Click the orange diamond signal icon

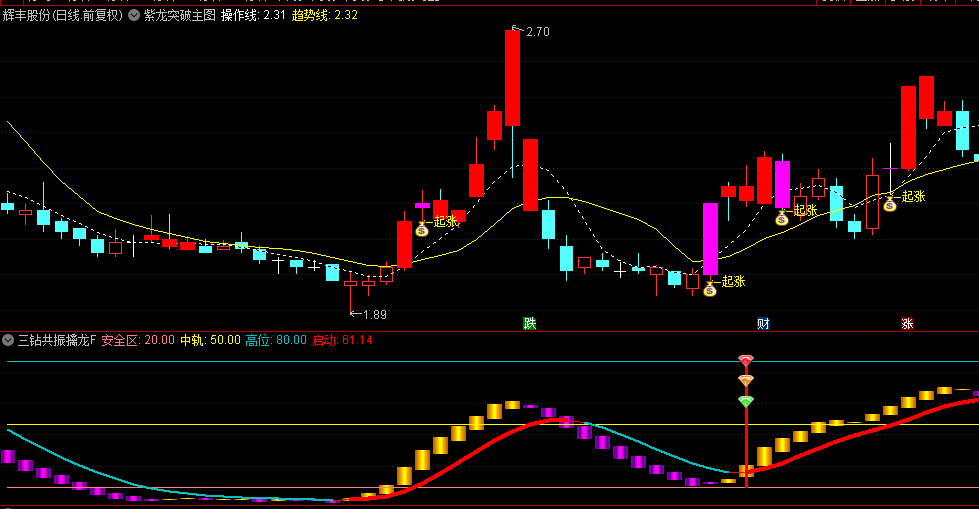coord(746,380)
